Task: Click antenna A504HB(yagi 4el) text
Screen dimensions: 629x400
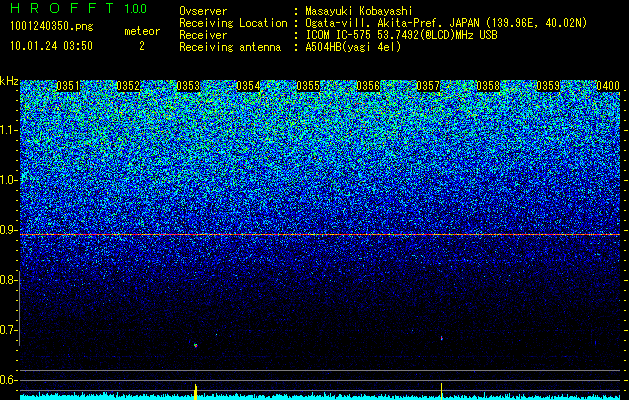Action: click(353, 47)
